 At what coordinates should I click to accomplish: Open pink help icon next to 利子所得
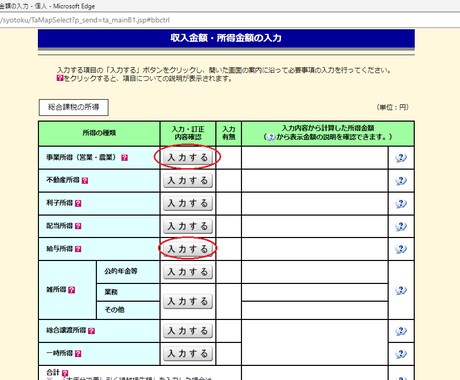(x=78, y=203)
